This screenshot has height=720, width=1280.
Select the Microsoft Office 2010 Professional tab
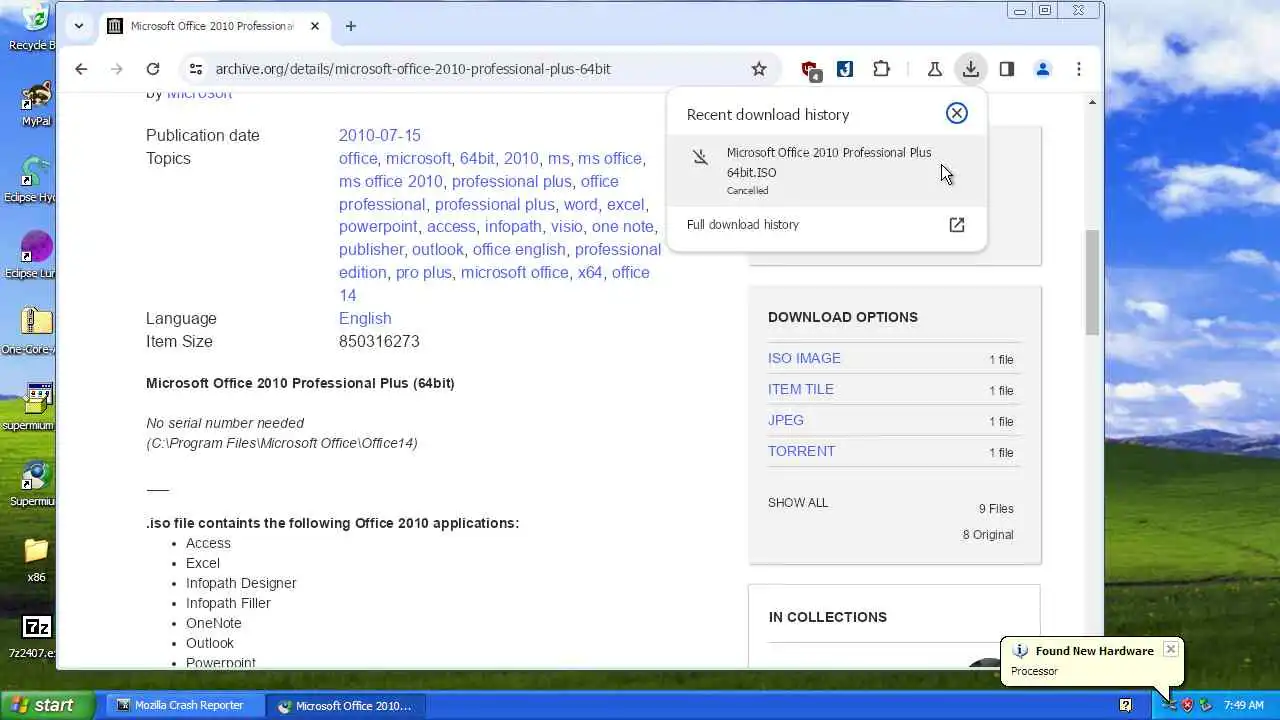coord(213,26)
